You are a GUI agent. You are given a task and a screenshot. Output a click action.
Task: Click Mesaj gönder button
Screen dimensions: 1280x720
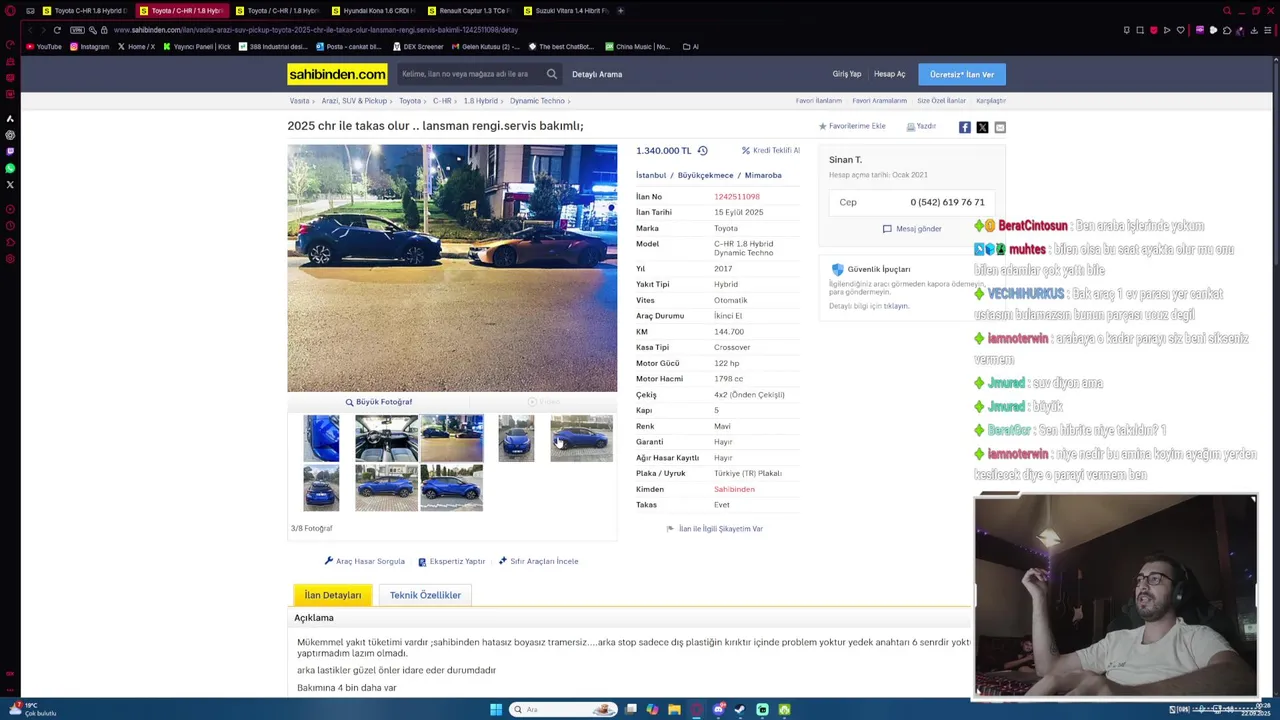912,229
